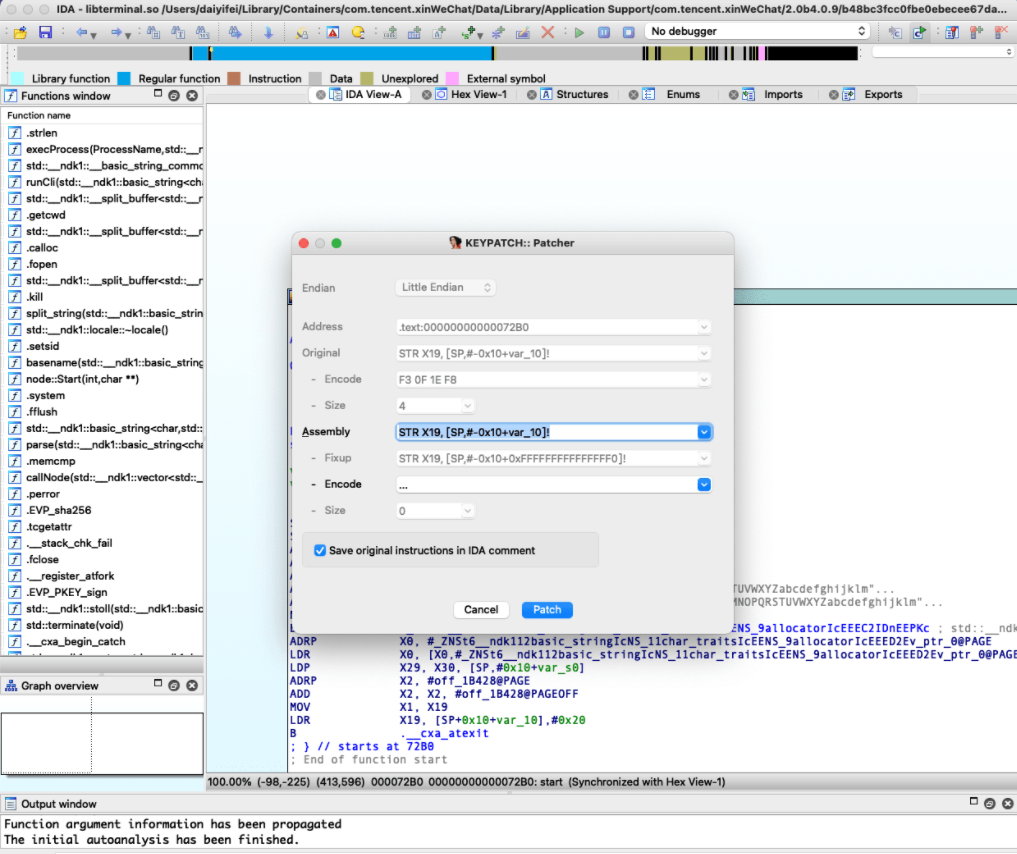Open the Endian dropdown

coord(446,287)
